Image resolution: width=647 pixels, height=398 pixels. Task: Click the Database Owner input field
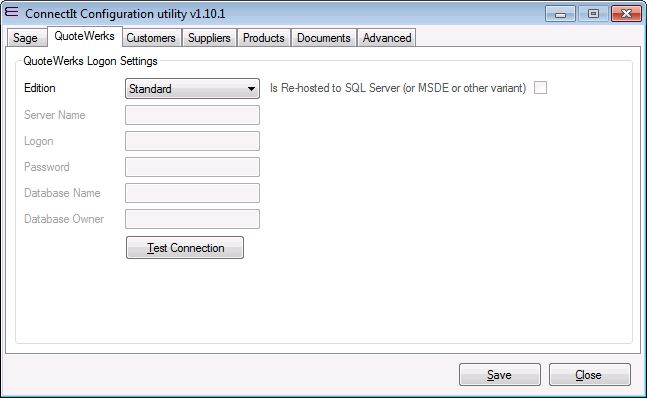192,219
